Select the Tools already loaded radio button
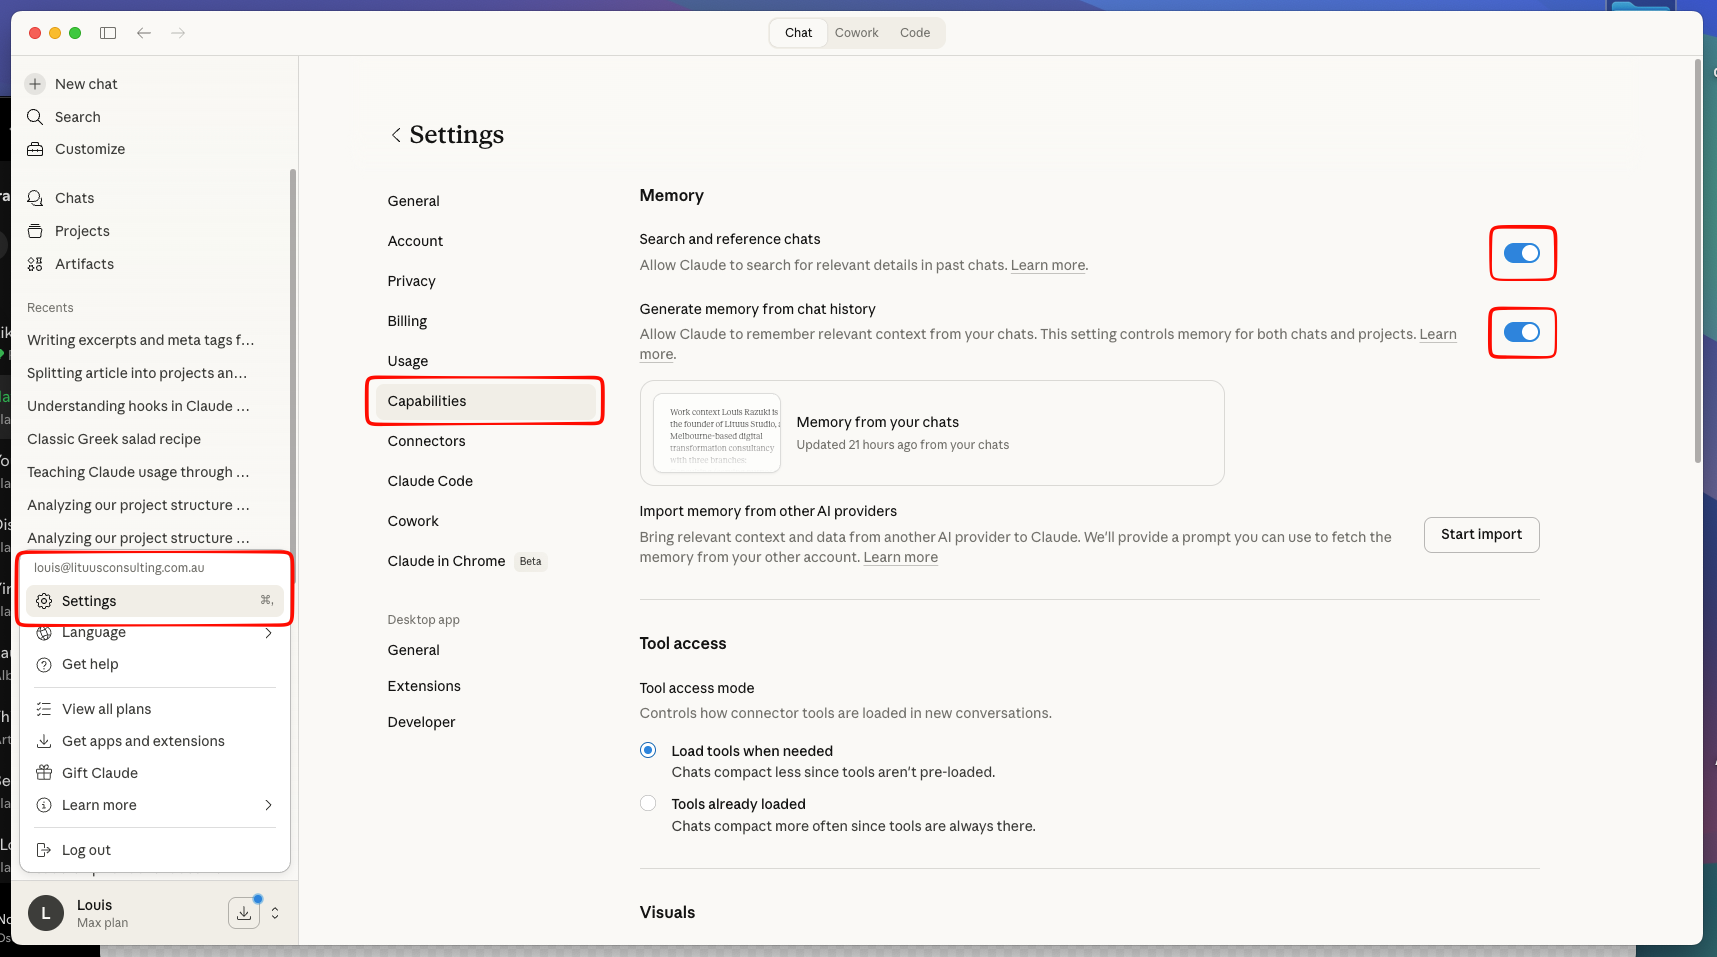1717x957 pixels. coord(648,803)
